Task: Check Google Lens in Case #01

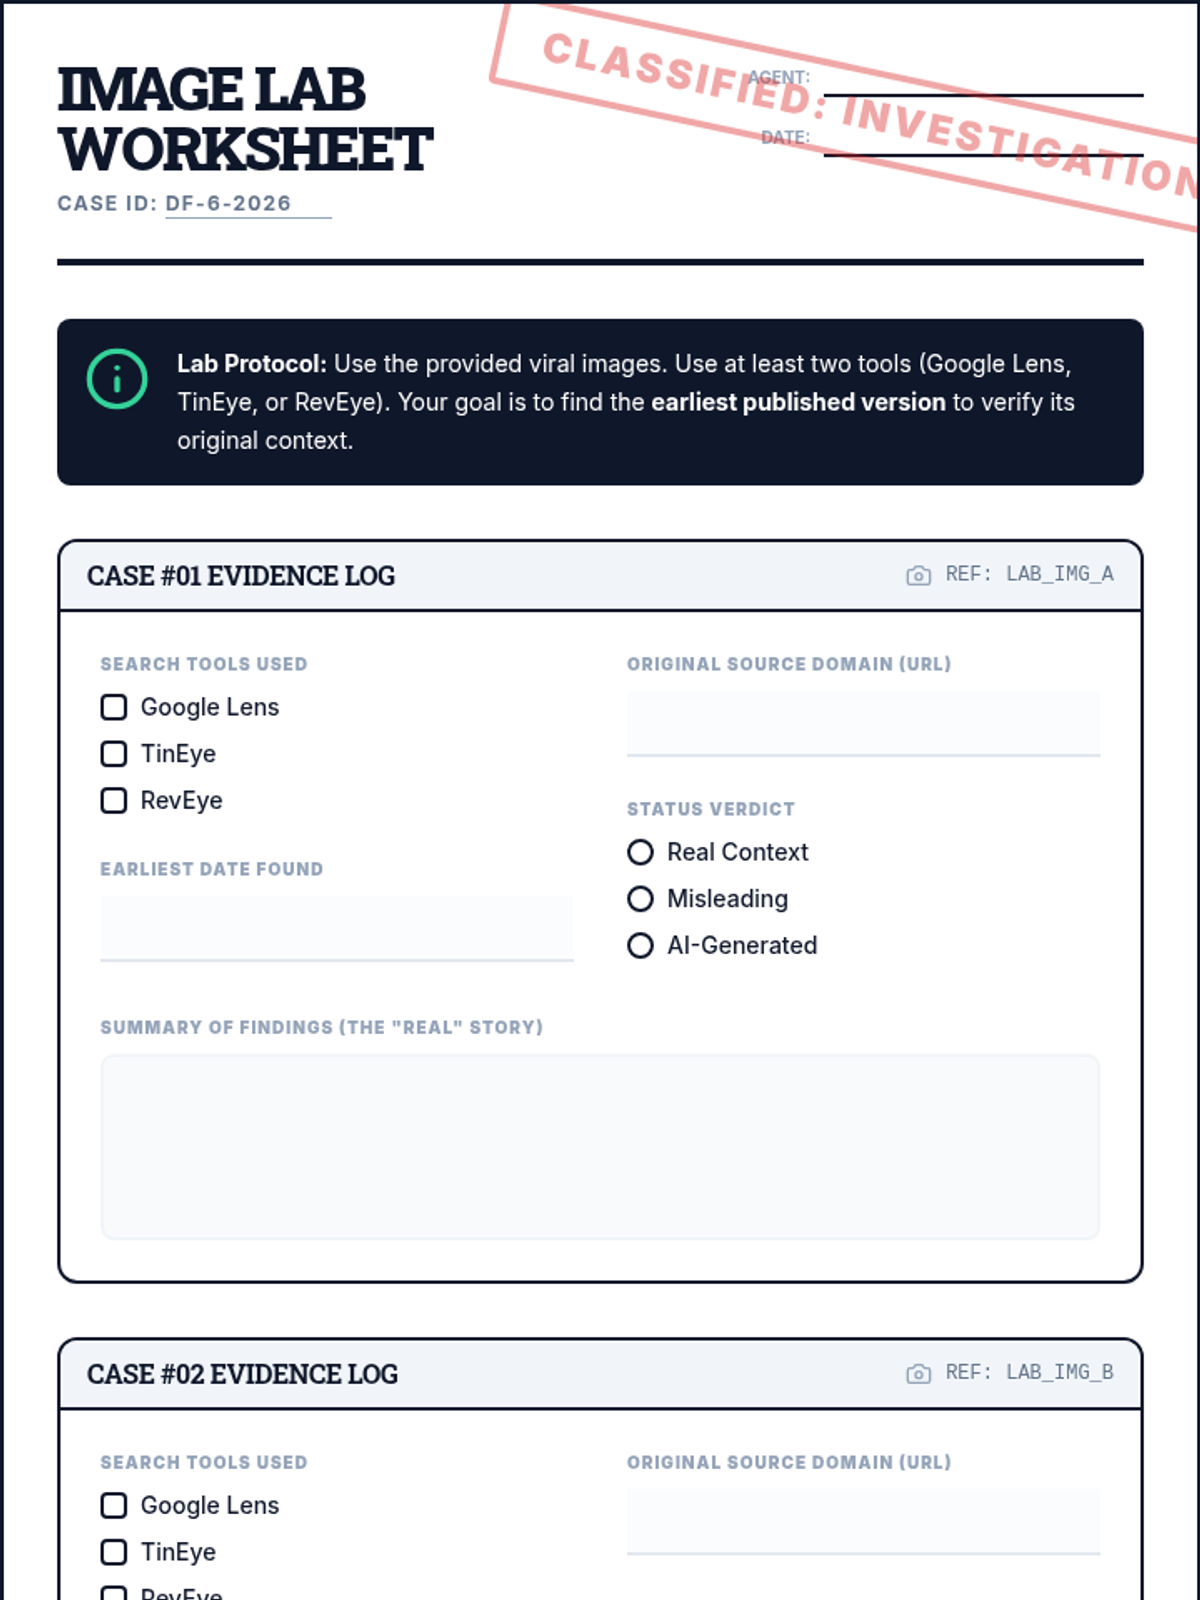Action: coord(114,707)
